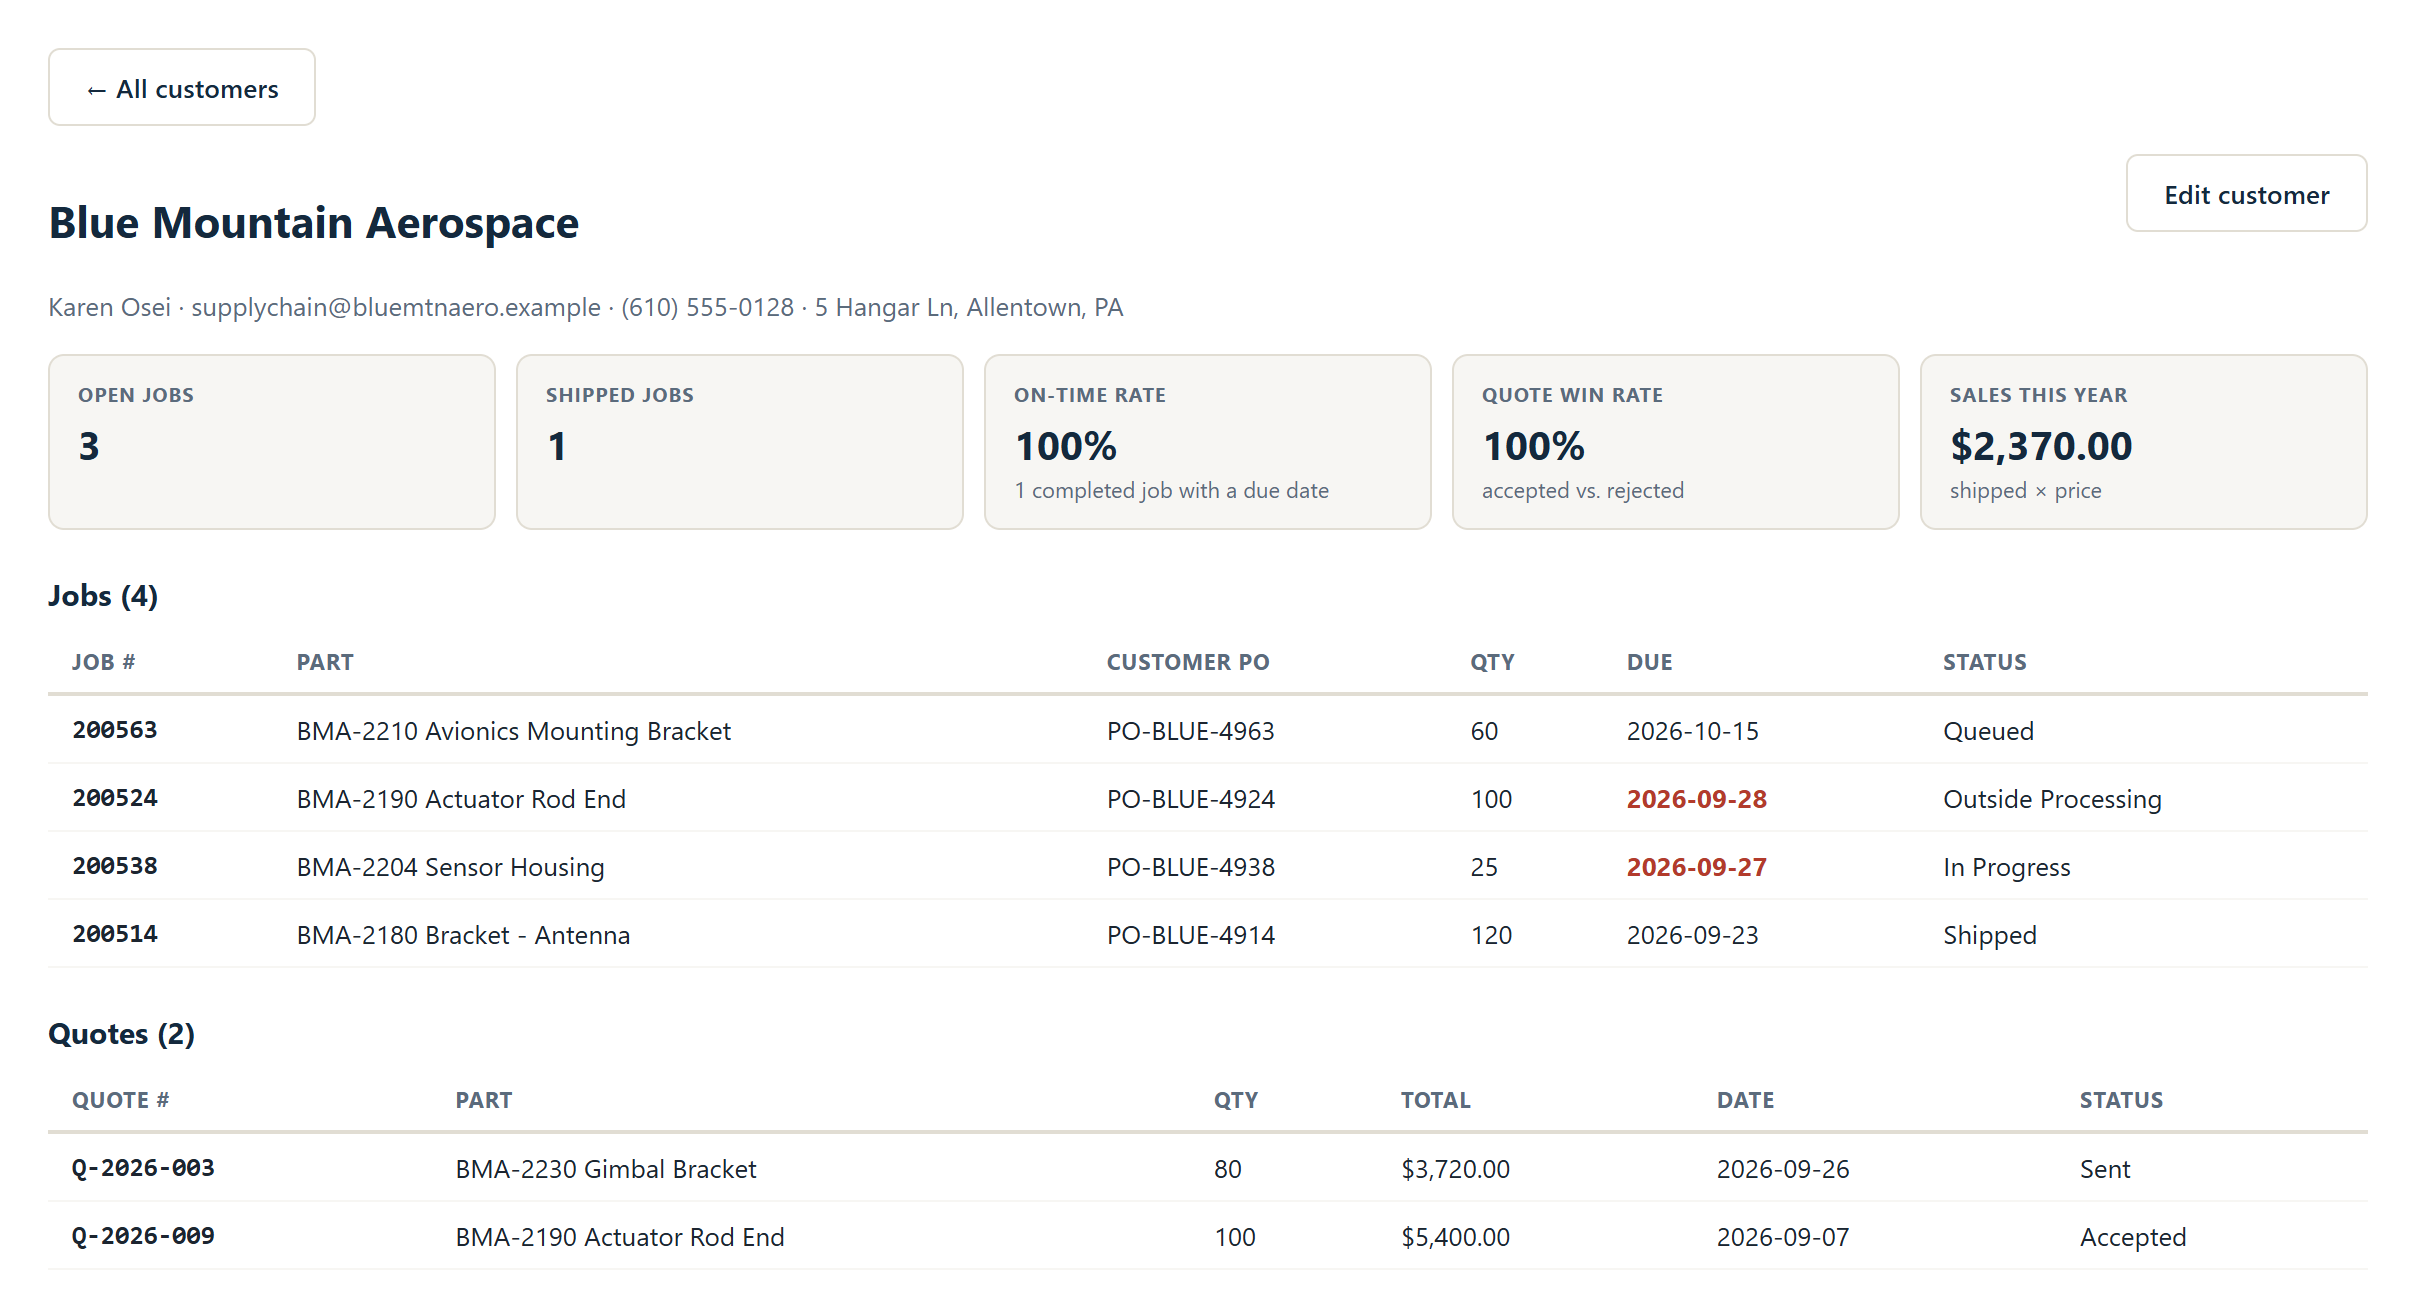Click jobs table STATUS column header
Image resolution: width=2416 pixels, height=1316 pixels.
[x=1985, y=662]
